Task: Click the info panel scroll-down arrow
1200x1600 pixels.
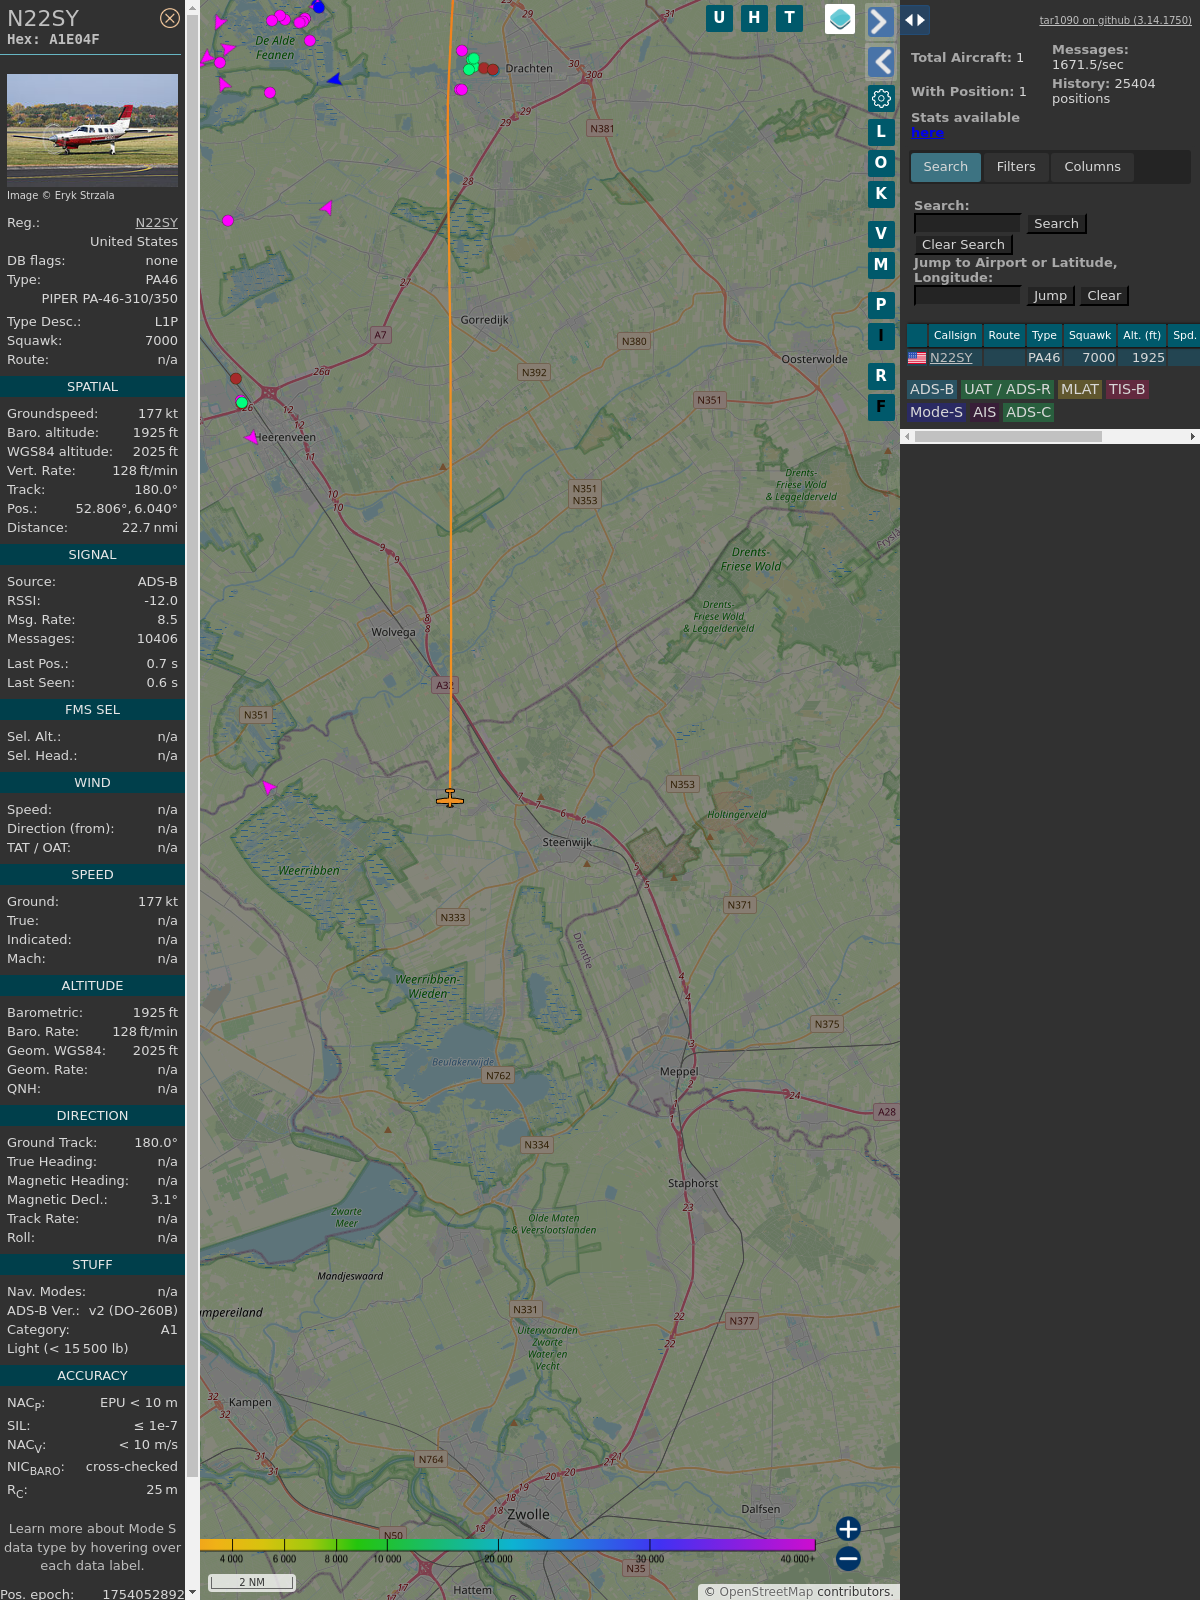Action: coord(192,1592)
